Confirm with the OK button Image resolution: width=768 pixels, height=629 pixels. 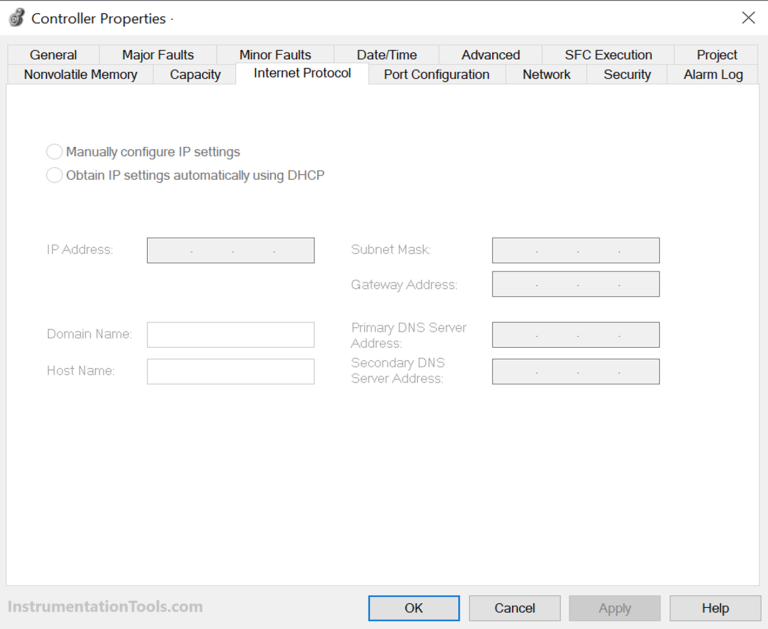click(x=414, y=608)
